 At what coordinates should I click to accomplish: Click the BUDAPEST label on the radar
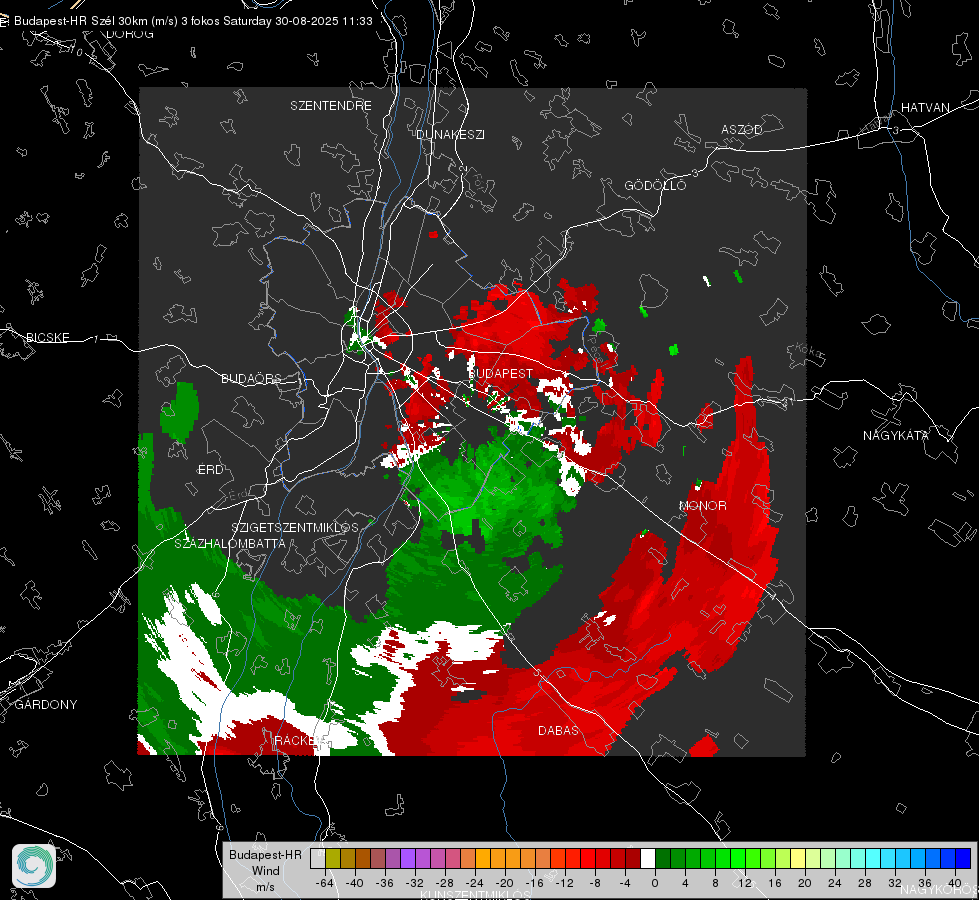pos(501,373)
